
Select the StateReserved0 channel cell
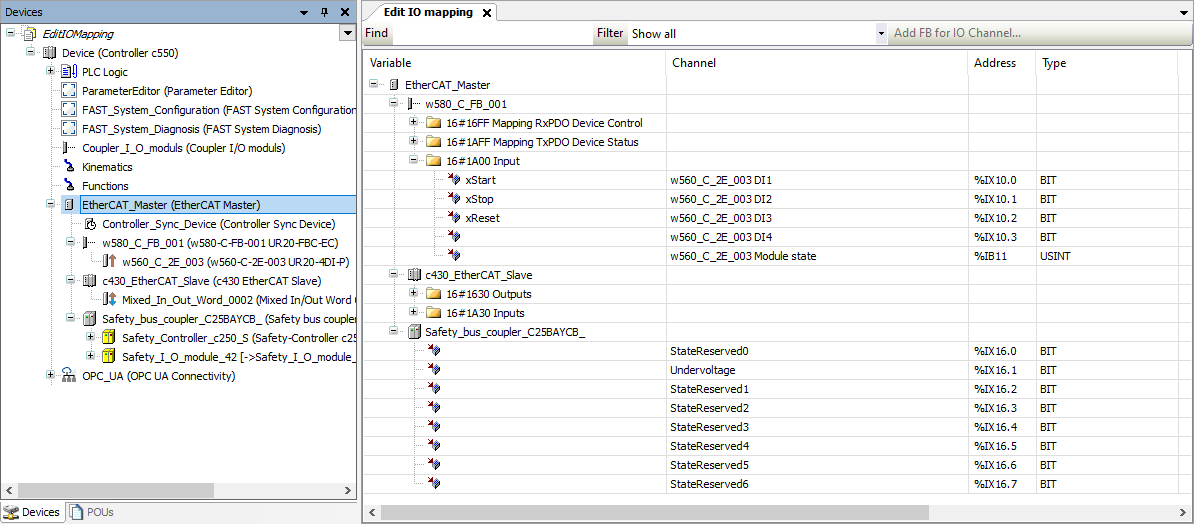(x=817, y=351)
